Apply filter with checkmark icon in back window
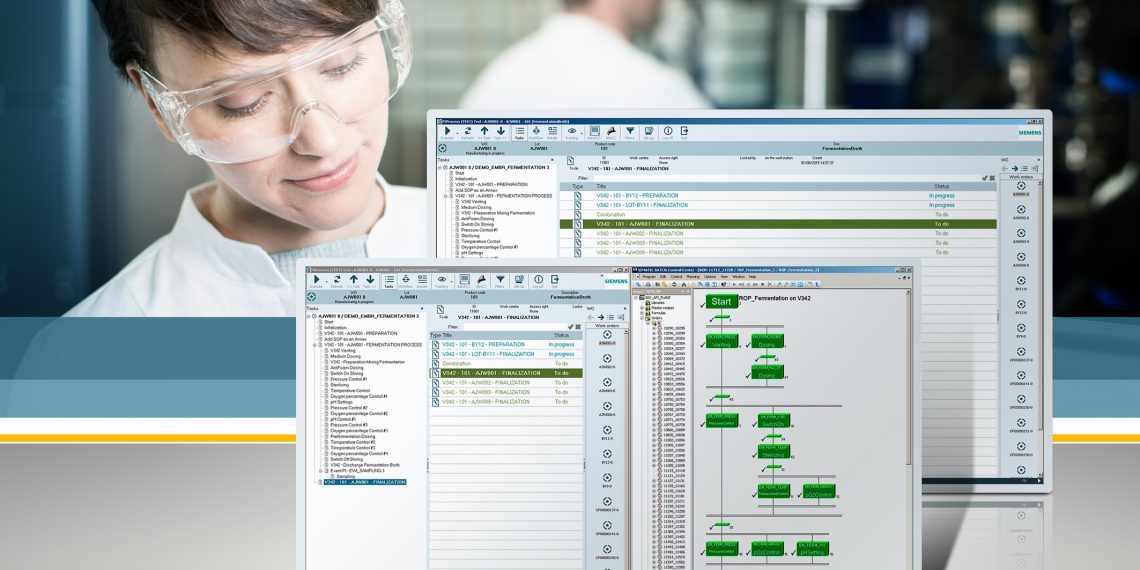This screenshot has height=570, width=1140. tap(985, 178)
